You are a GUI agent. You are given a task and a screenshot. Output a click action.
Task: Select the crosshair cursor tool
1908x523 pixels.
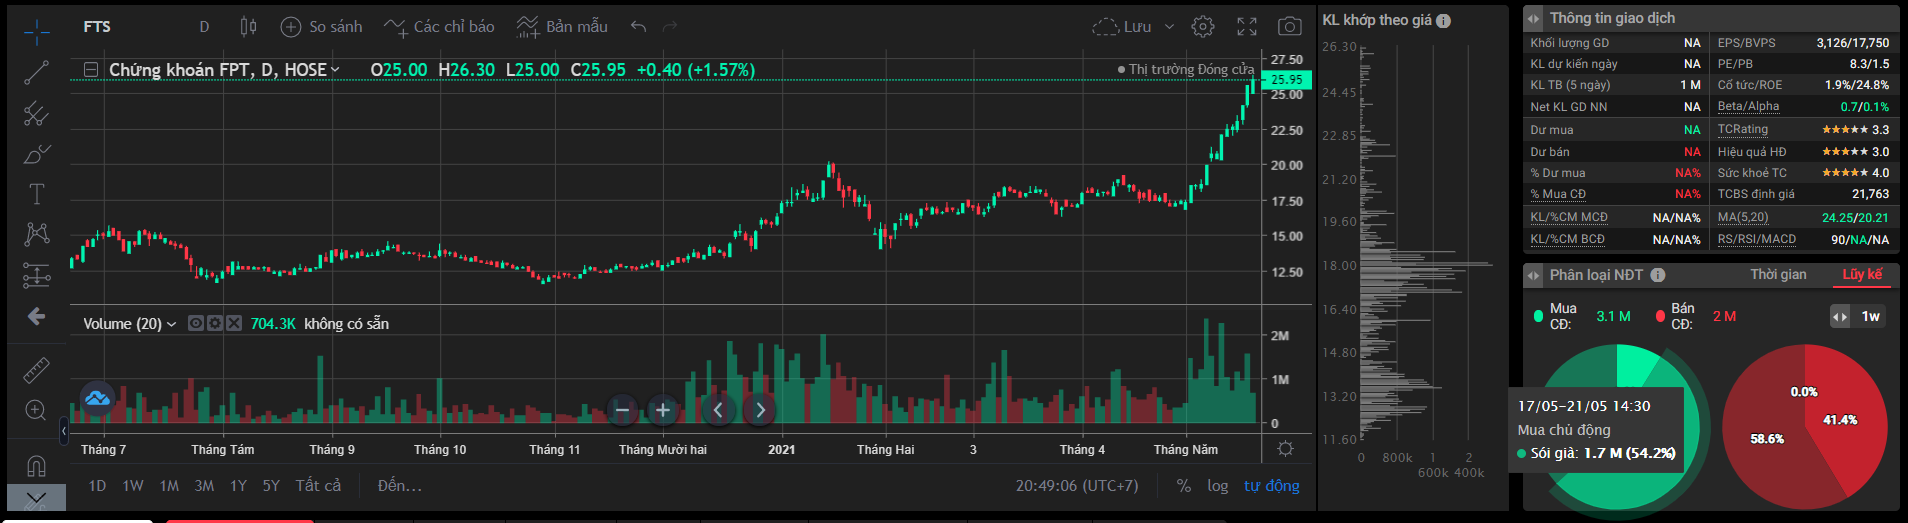(37, 32)
